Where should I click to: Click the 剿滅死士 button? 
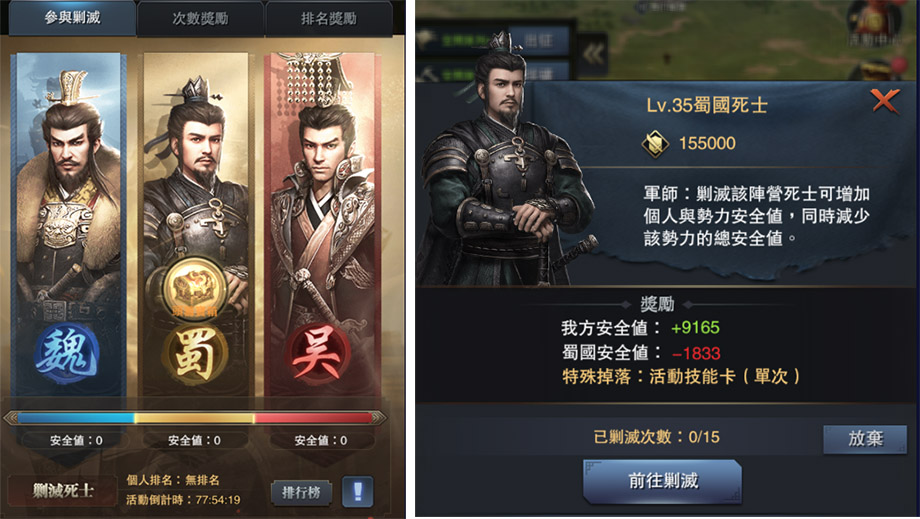63,490
